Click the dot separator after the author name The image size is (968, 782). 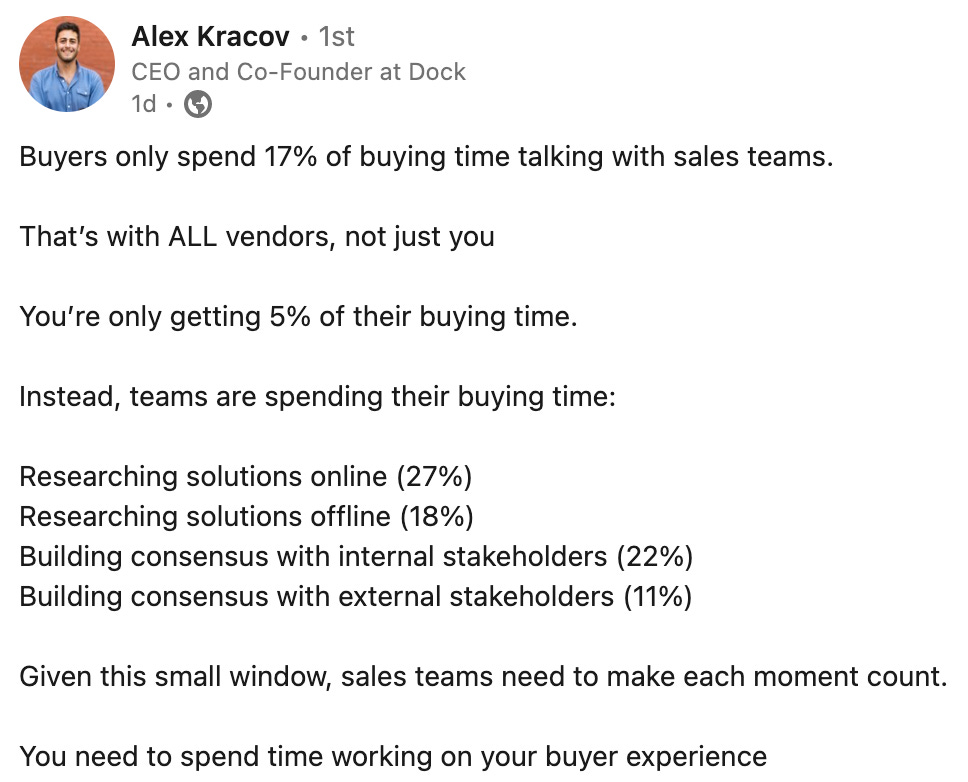pos(302,36)
